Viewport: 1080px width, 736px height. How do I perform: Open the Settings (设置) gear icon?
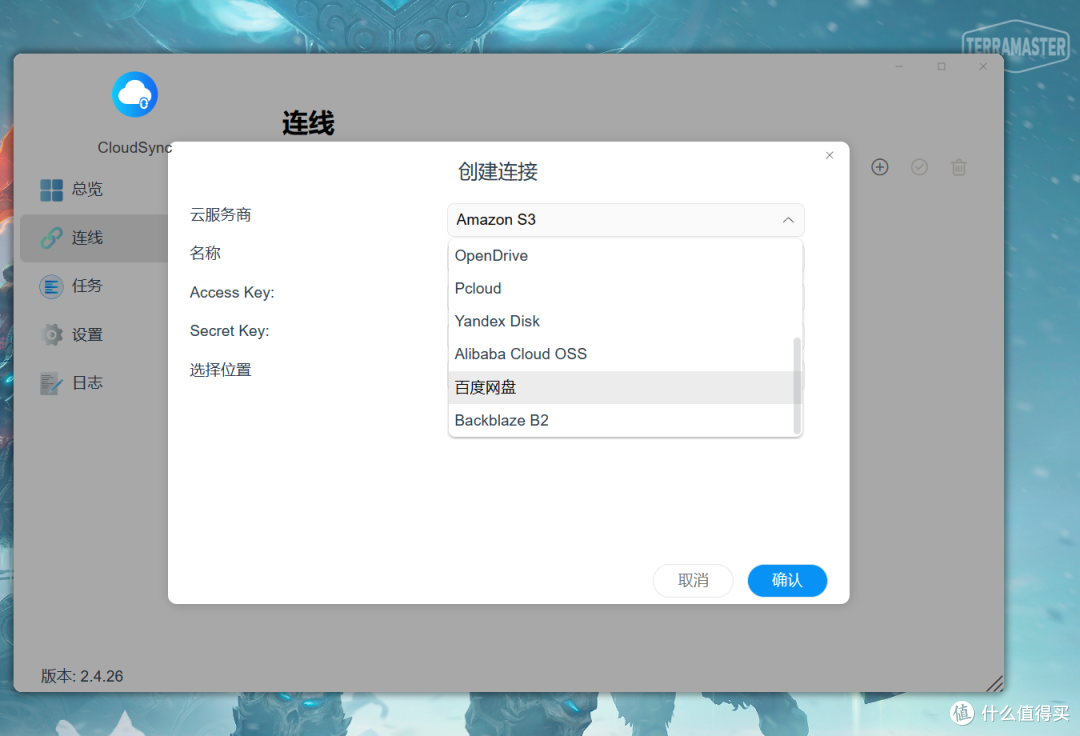click(x=51, y=335)
